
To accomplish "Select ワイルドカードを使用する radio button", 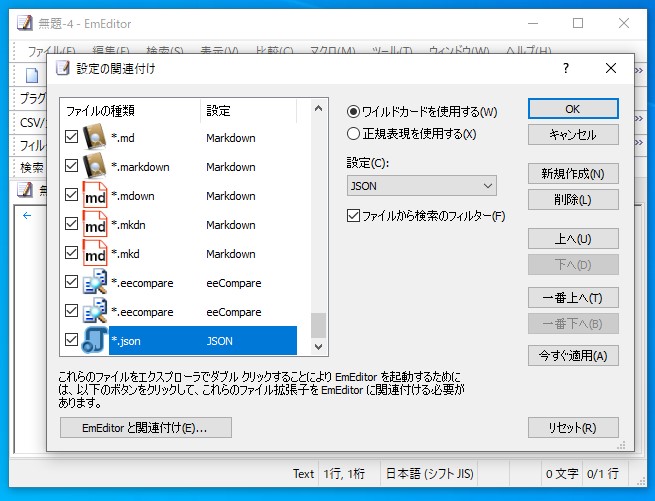I will [353, 112].
